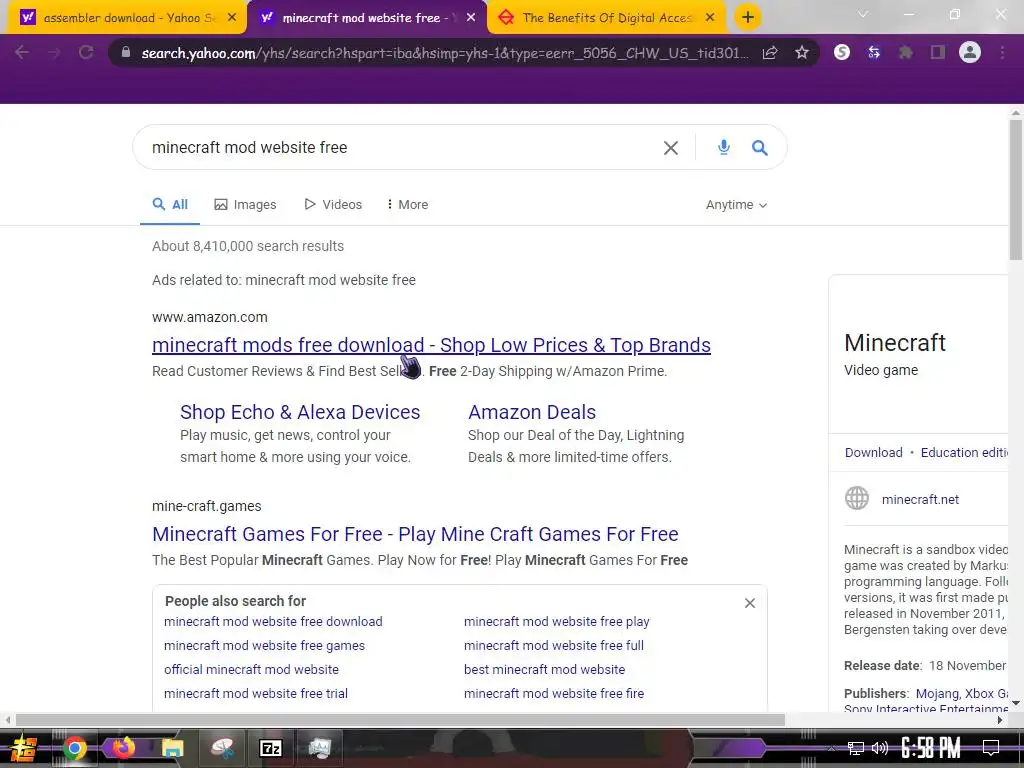
Task: Open a new tab with plus button
Action: pyautogui.click(x=748, y=17)
